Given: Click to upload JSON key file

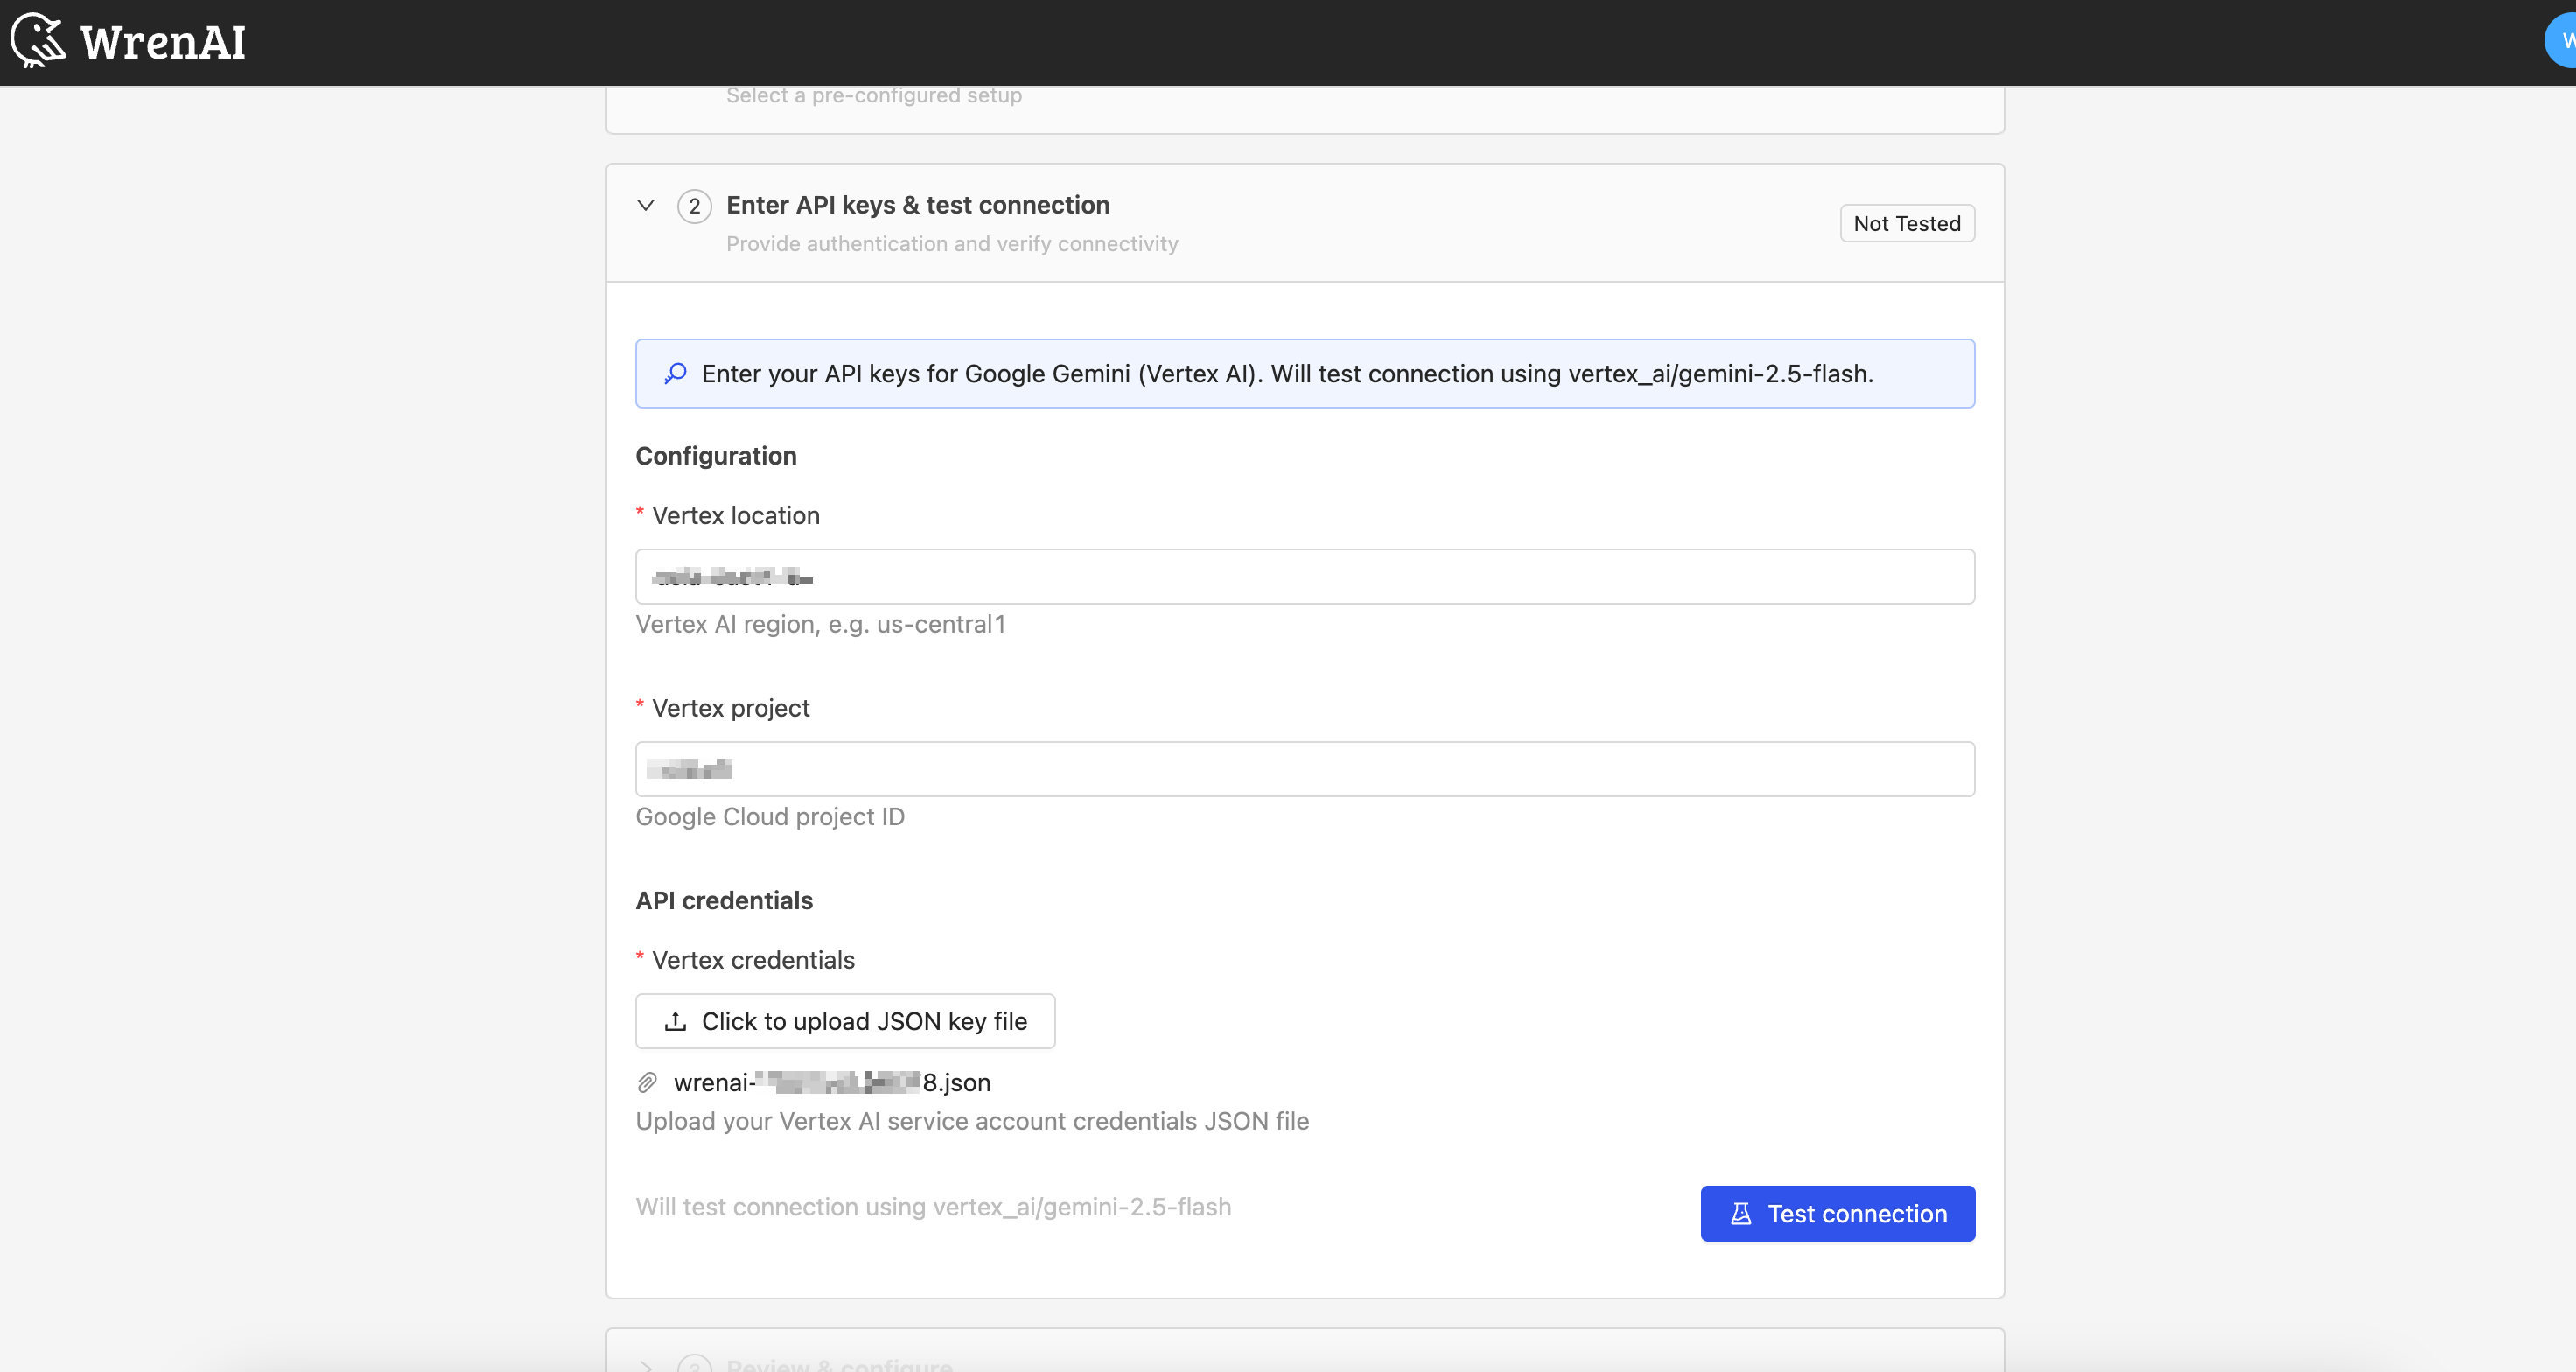Looking at the screenshot, I should tap(845, 1020).
